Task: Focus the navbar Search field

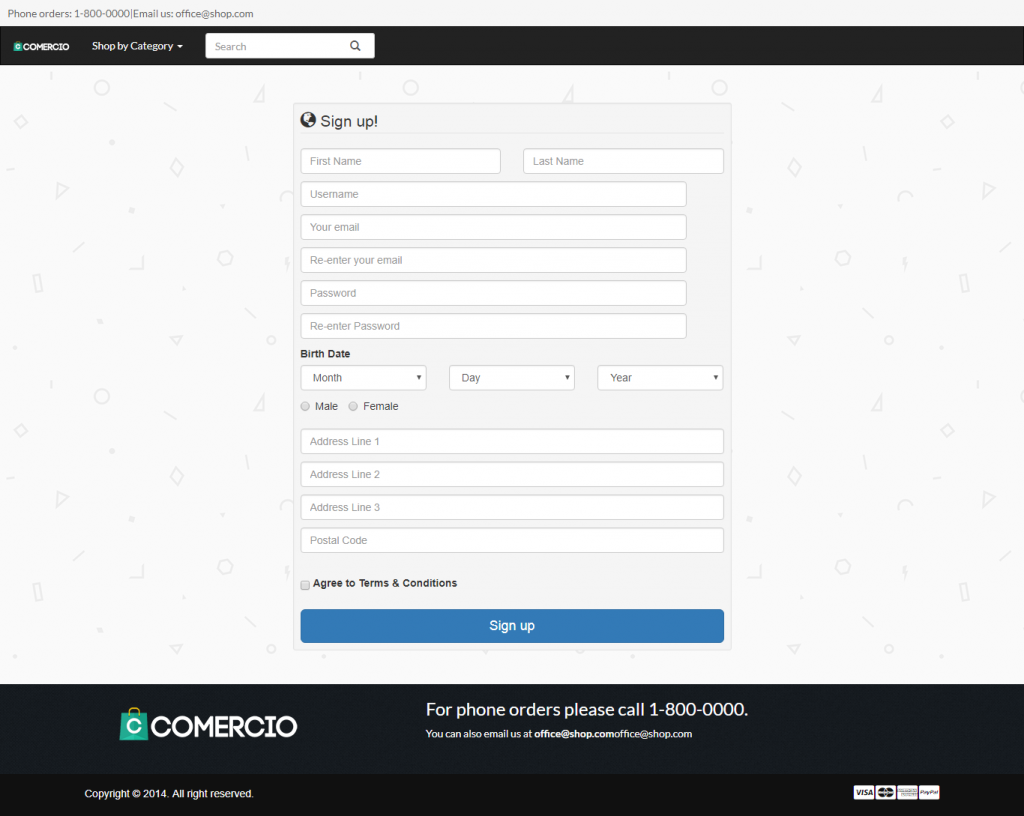Action: (275, 46)
